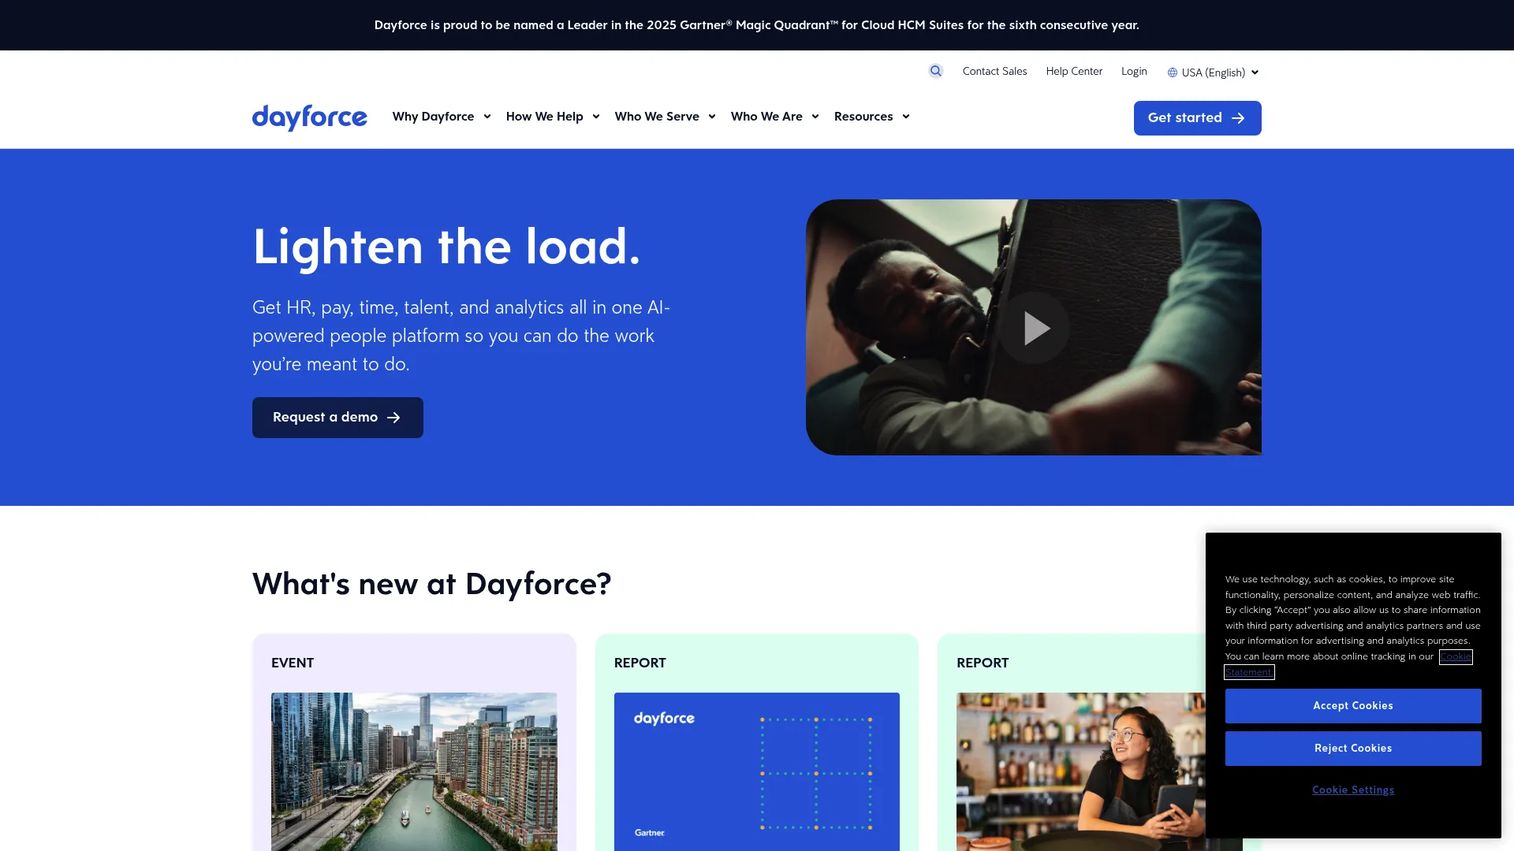Image resolution: width=1514 pixels, height=851 pixels.
Task: Expand the Resources menu
Action: [872, 117]
